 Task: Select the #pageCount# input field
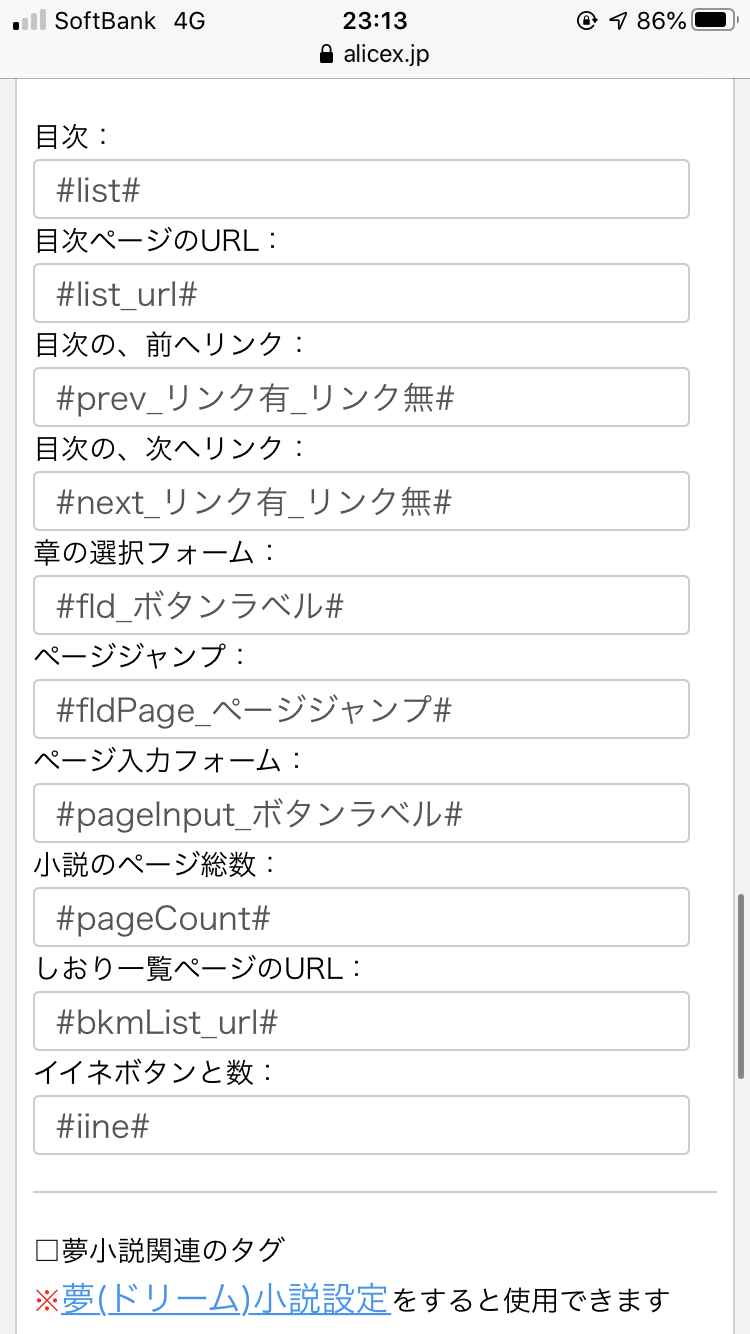[x=361, y=917]
